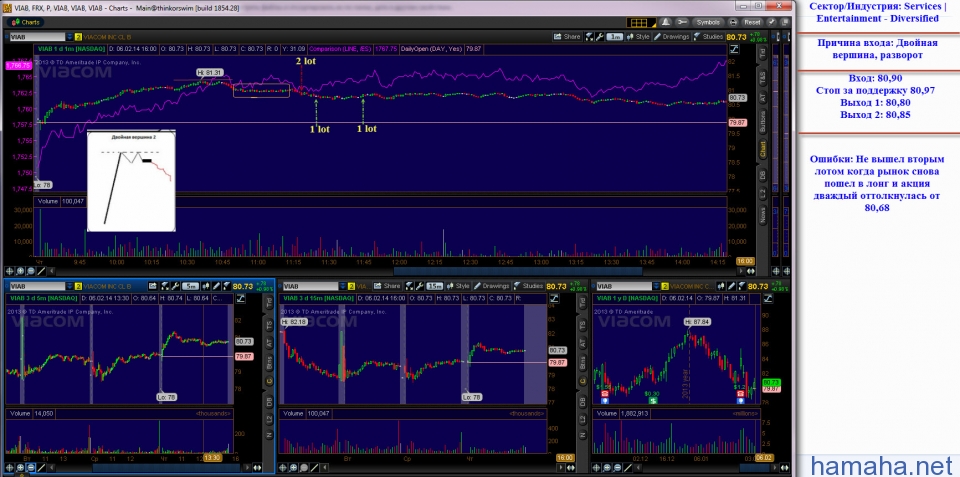This screenshot has width=960, height=477.
Task: Click Share on the 15m chart toolbar
Action: (x=387, y=286)
